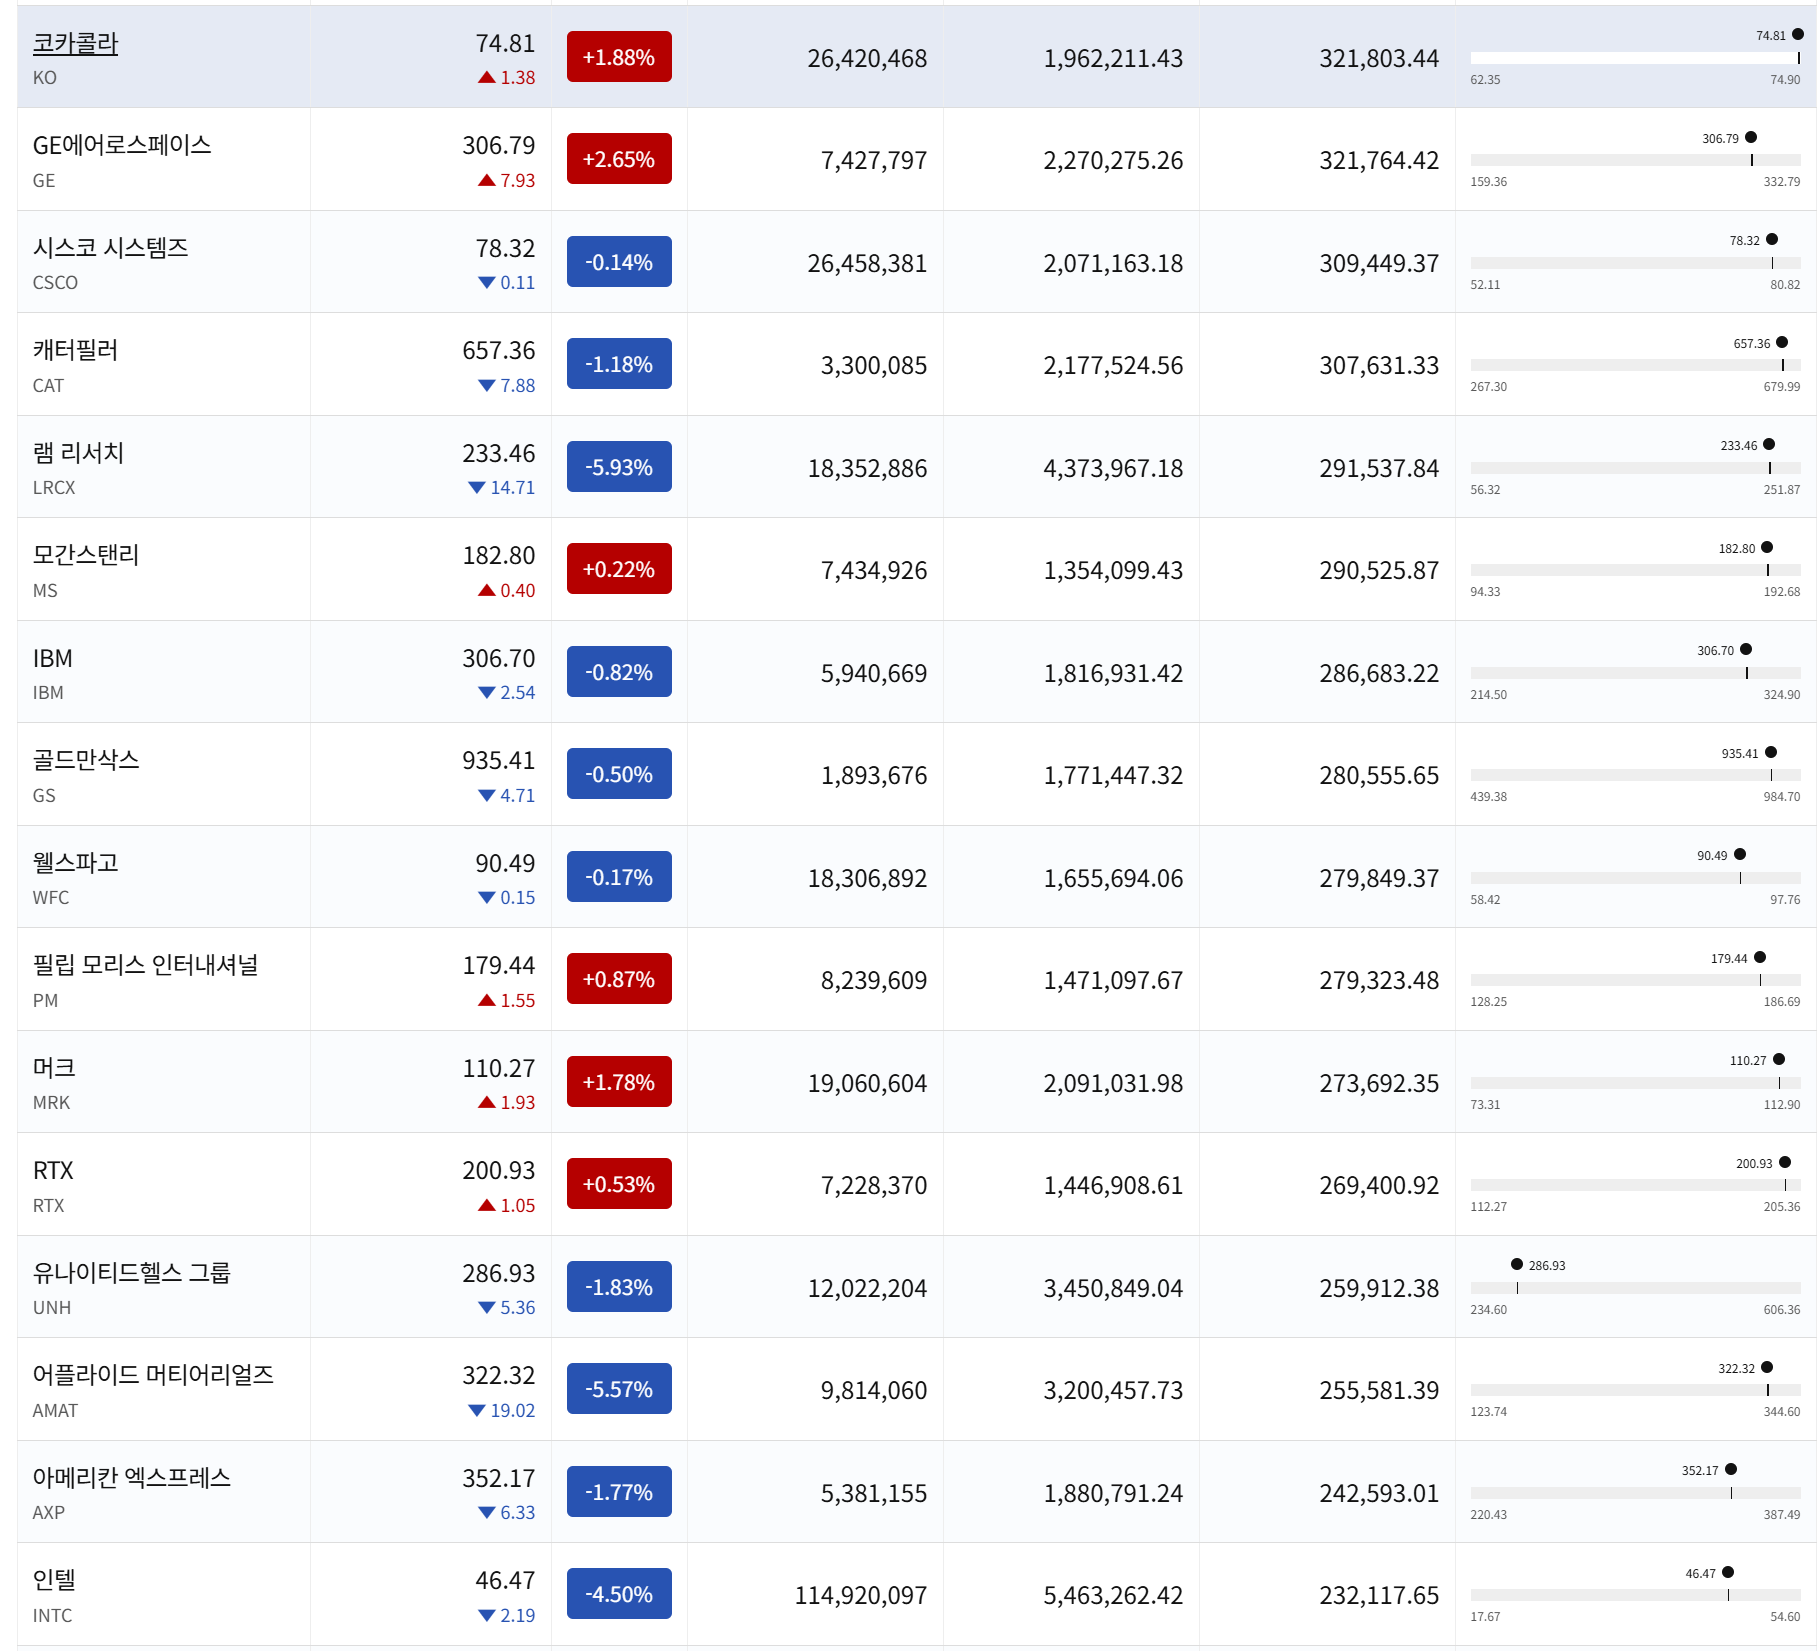Click the market cap 279,323.48 for 필립 모리스
The height and width of the screenshot is (1651, 1820).
[x=1379, y=981]
